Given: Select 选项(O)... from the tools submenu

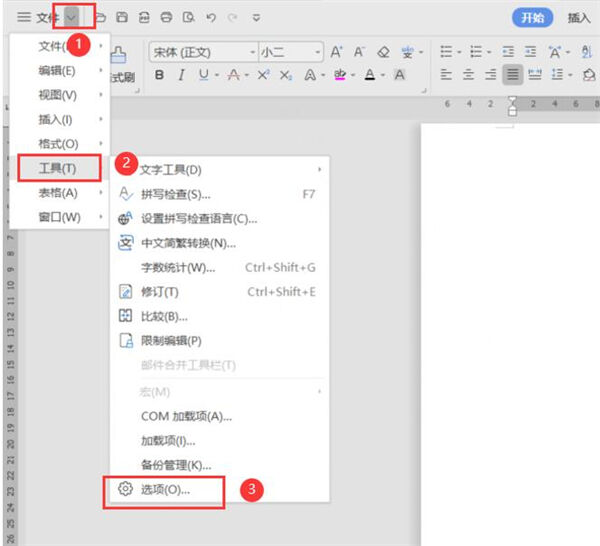Looking at the screenshot, I should (167, 490).
